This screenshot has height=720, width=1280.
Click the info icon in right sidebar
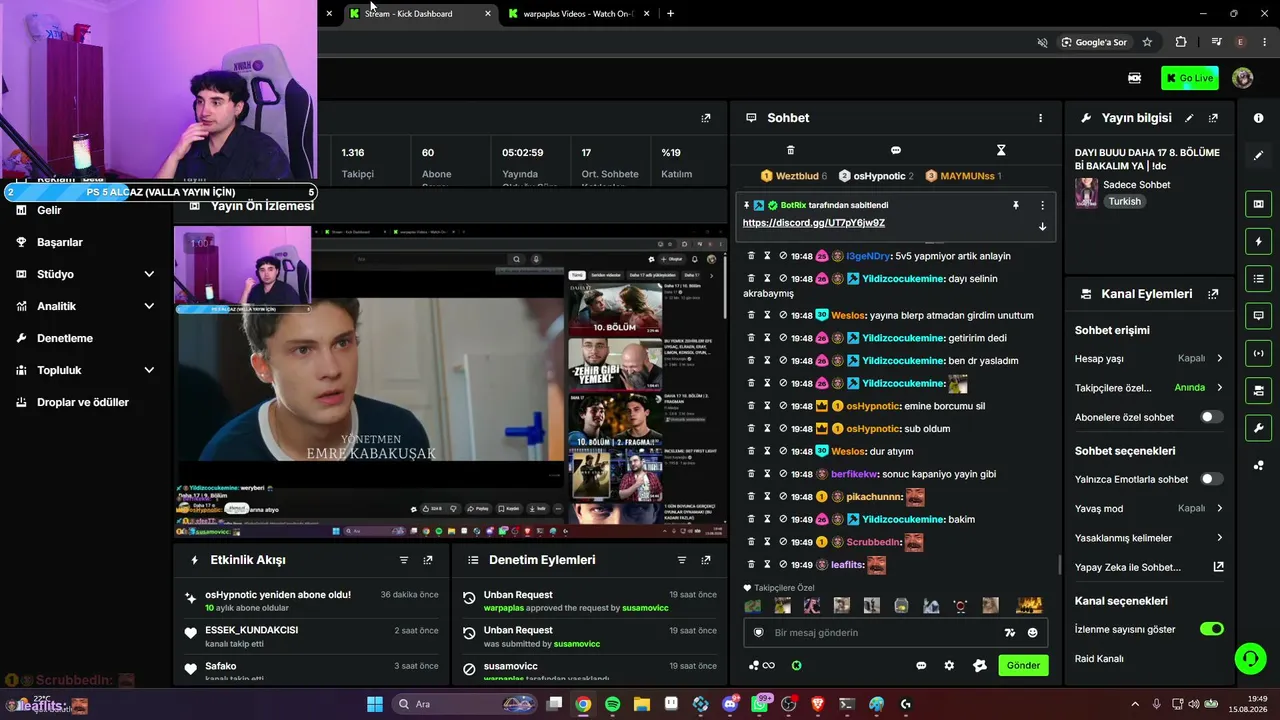coord(1258,118)
